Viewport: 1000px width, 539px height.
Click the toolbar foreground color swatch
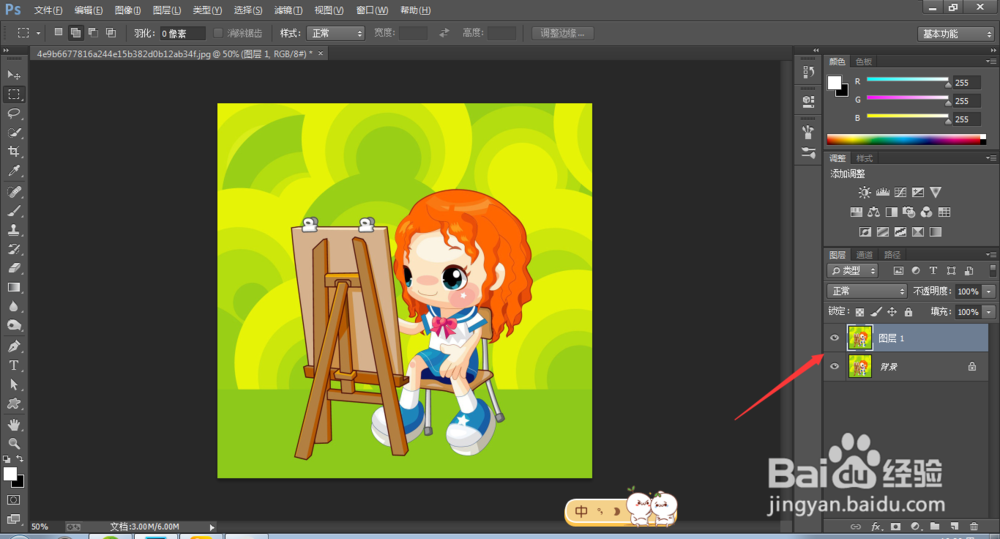coord(10,474)
